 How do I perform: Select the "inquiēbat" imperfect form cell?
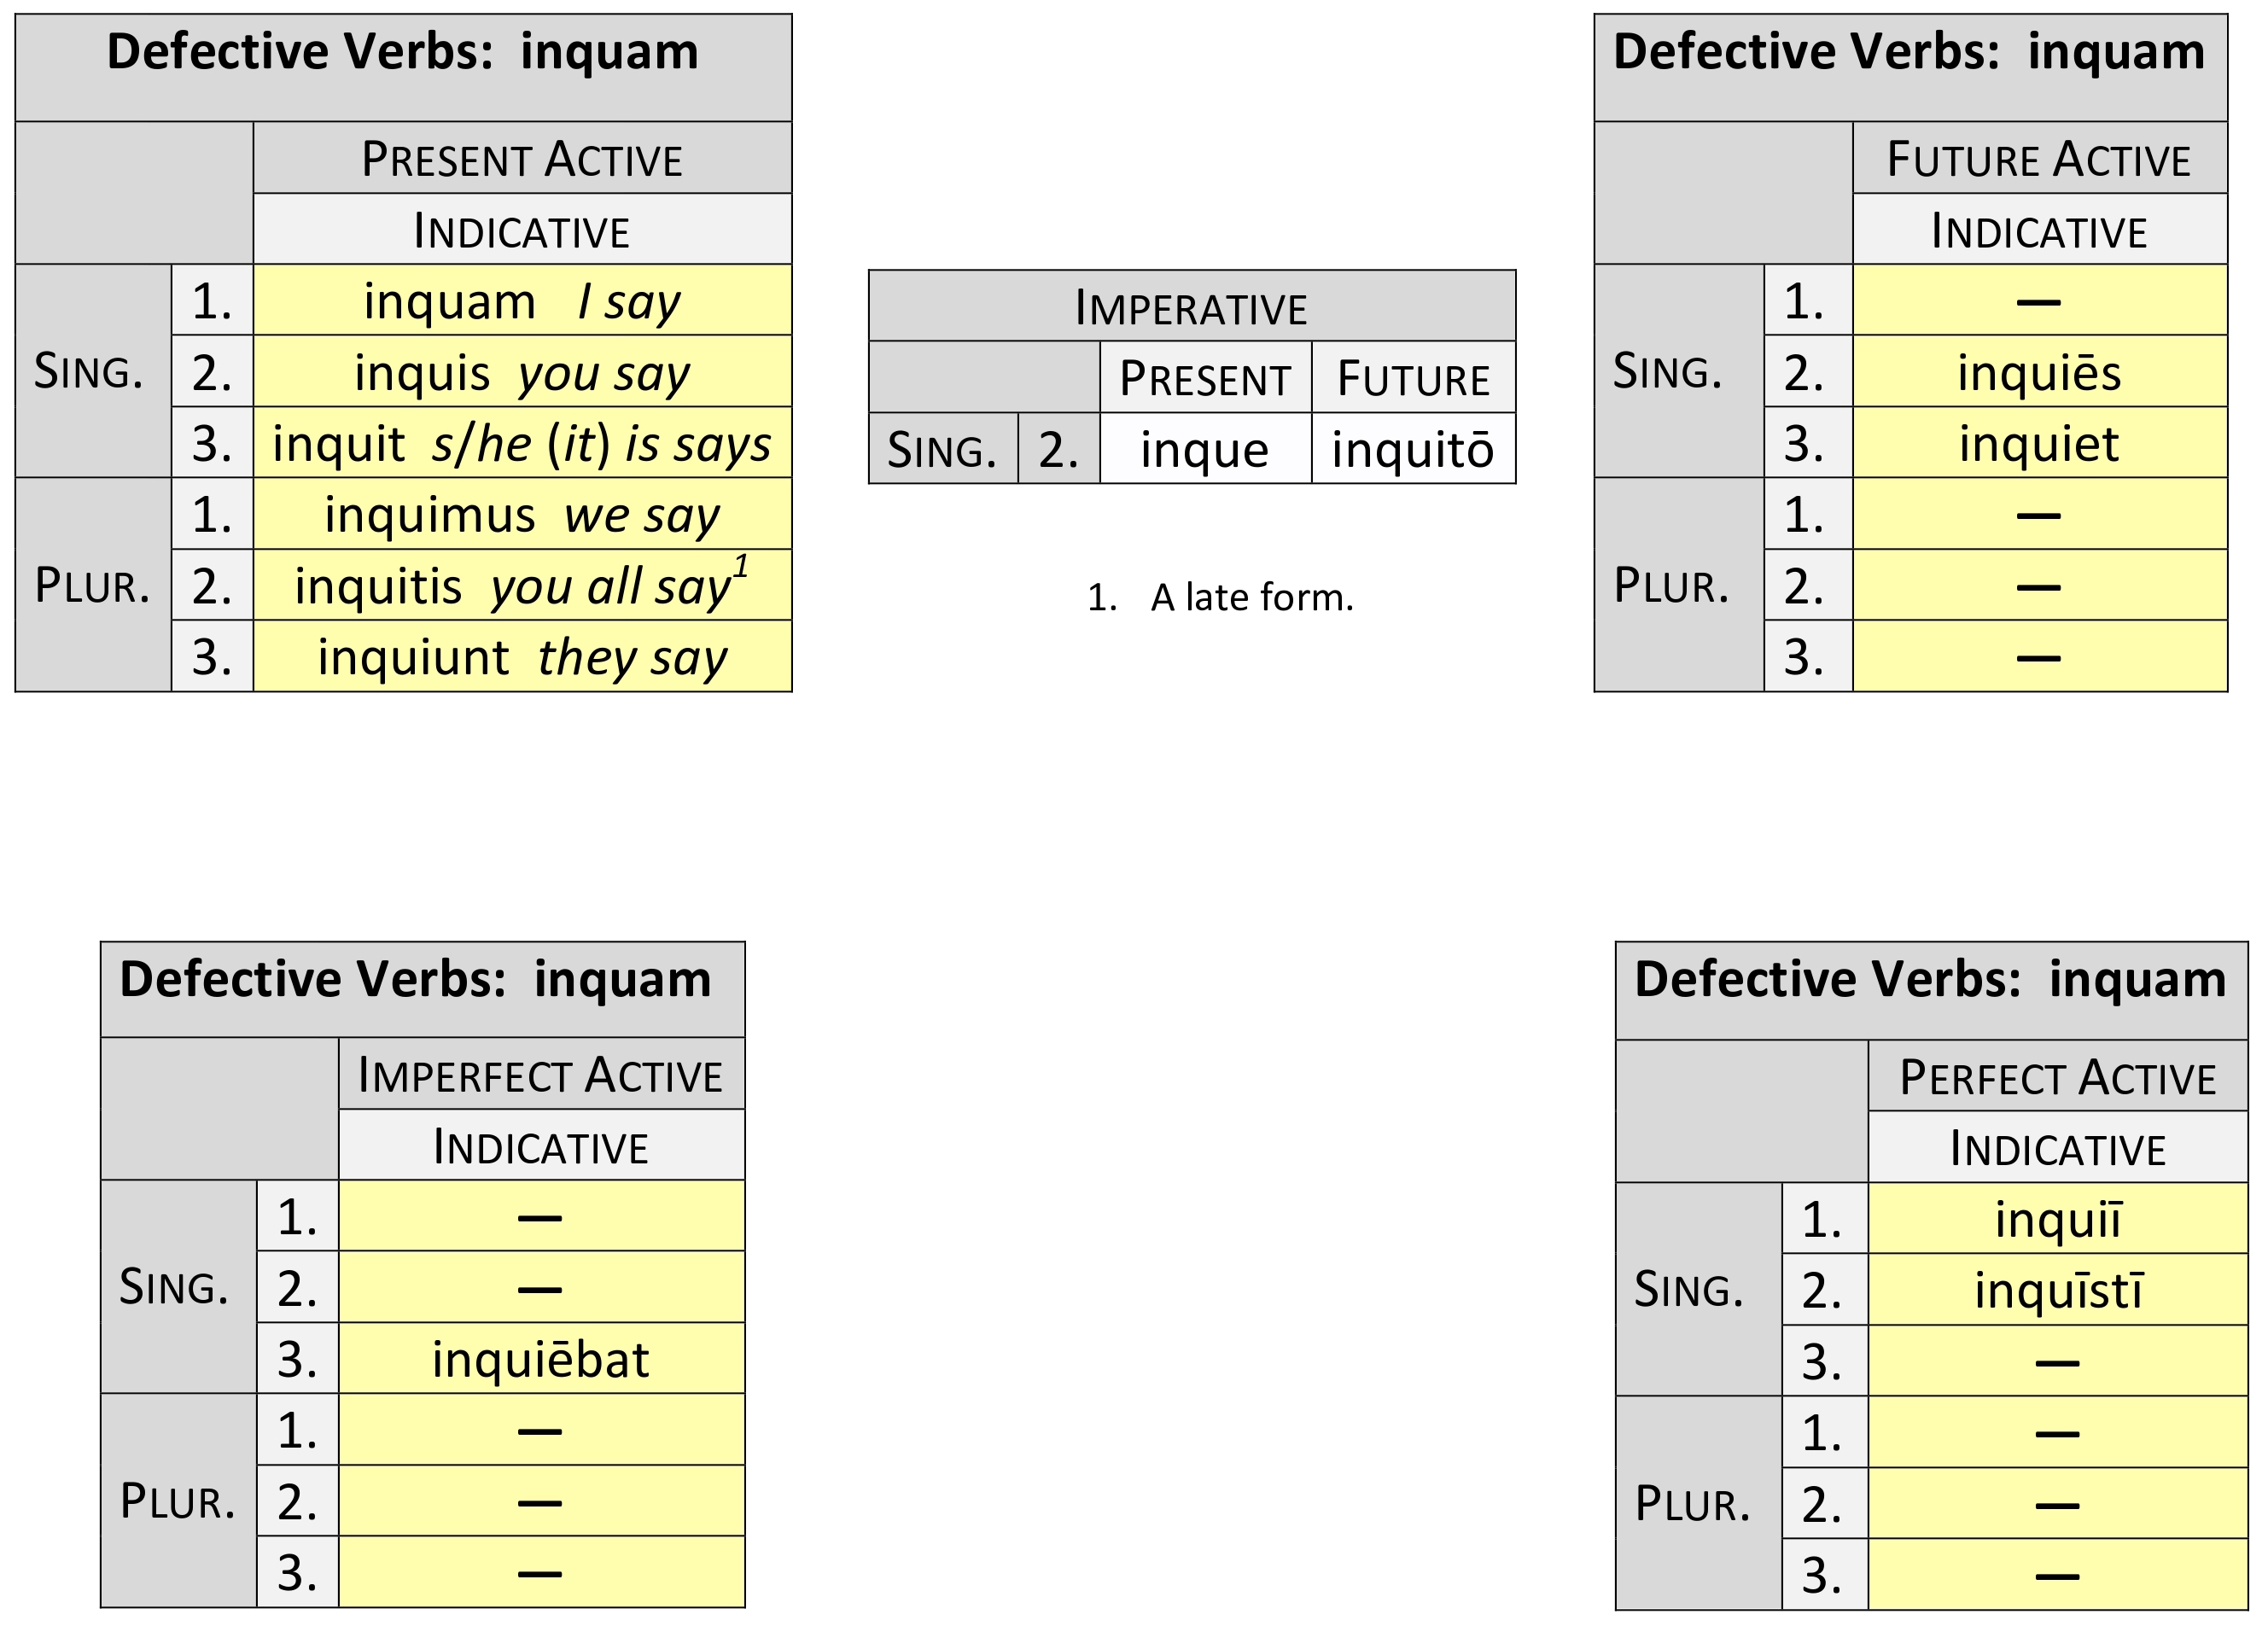tap(540, 1359)
